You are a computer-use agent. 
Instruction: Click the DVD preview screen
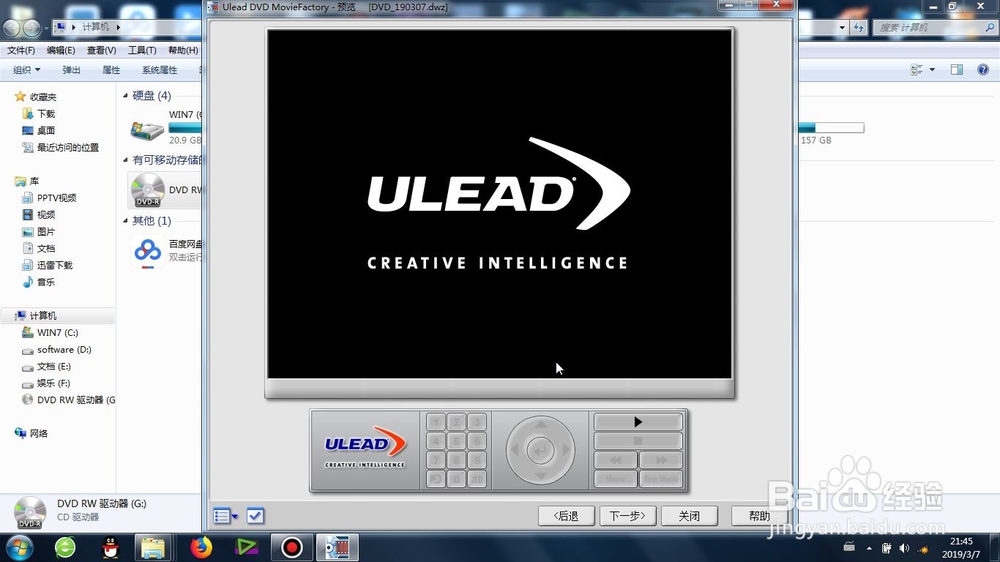coord(499,204)
